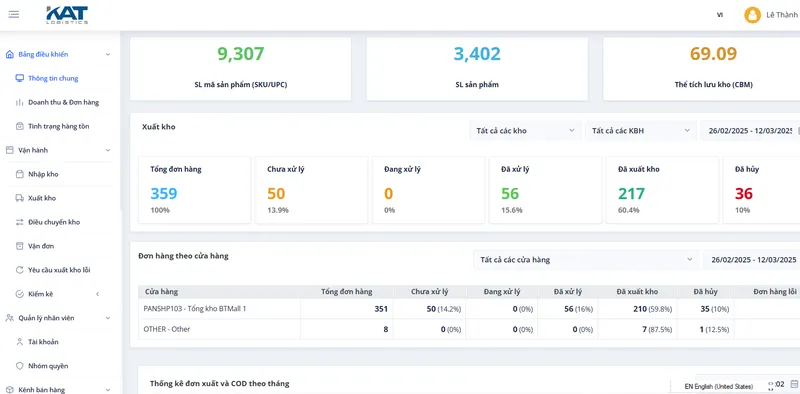Switch language using VI link

[720, 15]
